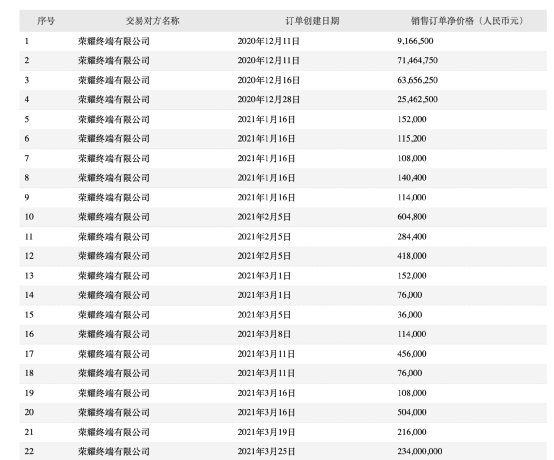Click the date 2021年3月8日
The image size is (554, 460).
pos(264,334)
